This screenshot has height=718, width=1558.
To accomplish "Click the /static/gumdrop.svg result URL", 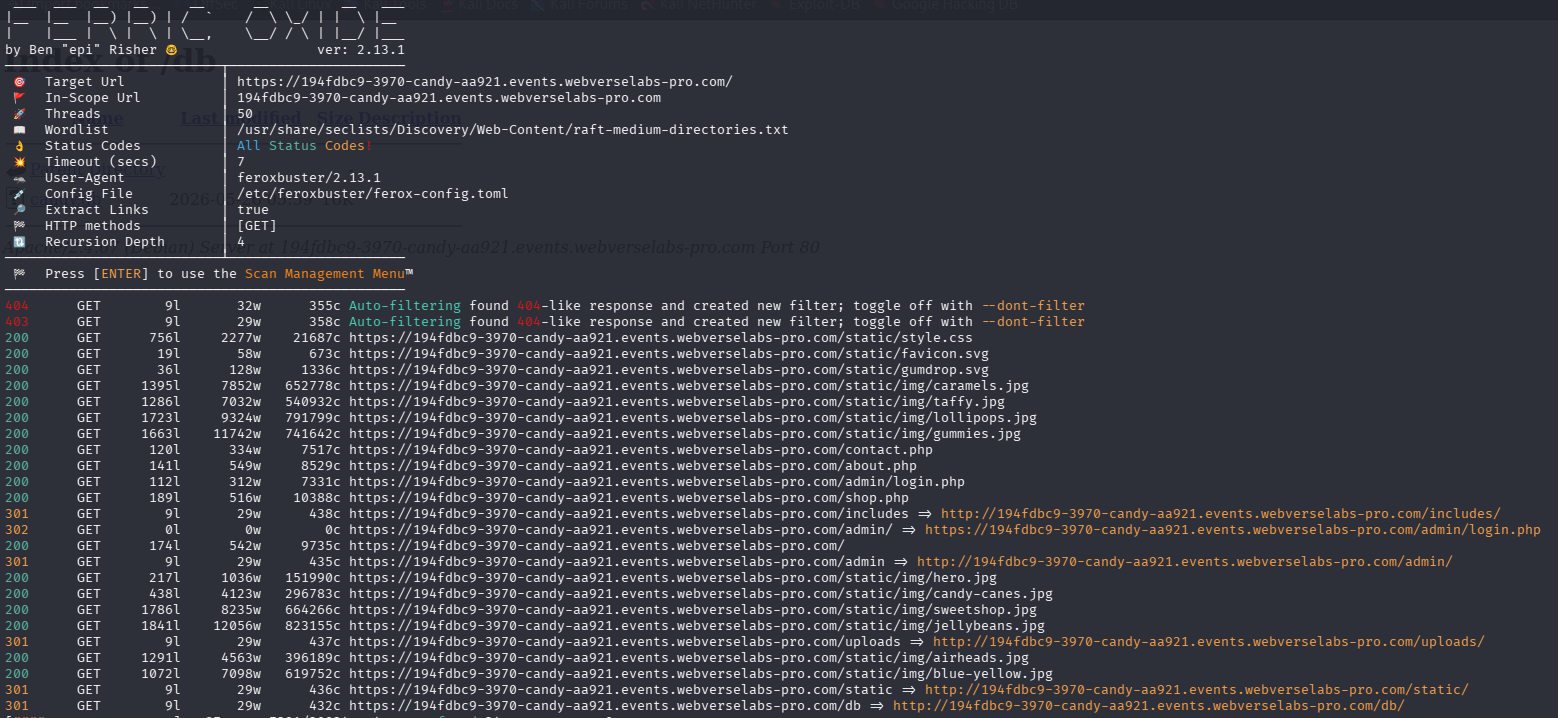I will tap(669, 370).
